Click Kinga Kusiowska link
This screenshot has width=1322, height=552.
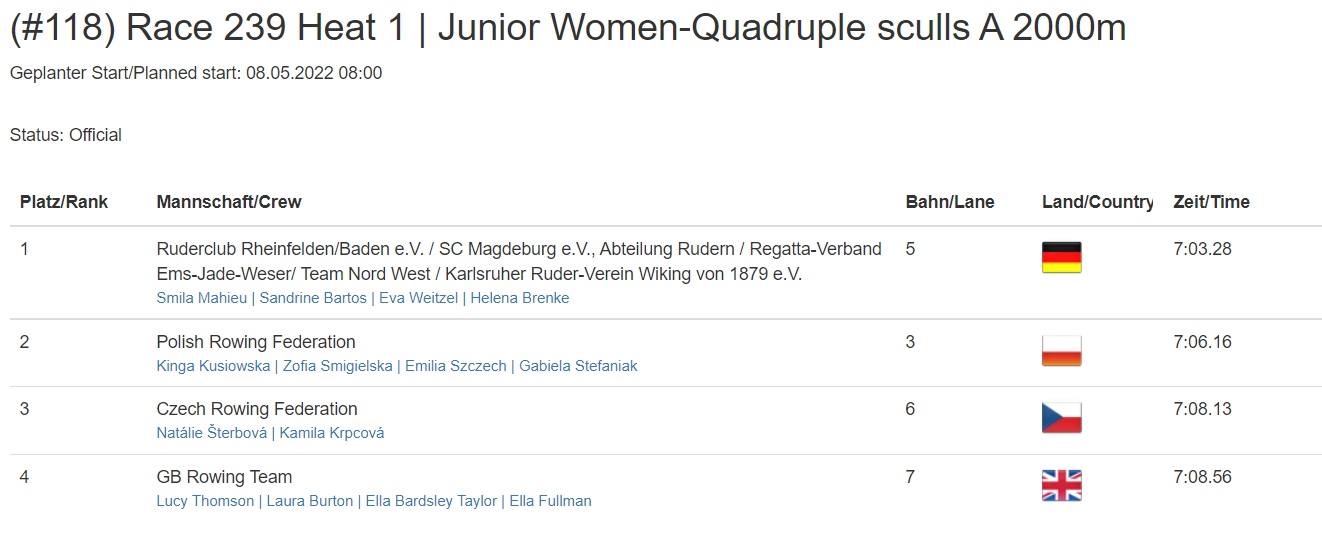point(213,366)
